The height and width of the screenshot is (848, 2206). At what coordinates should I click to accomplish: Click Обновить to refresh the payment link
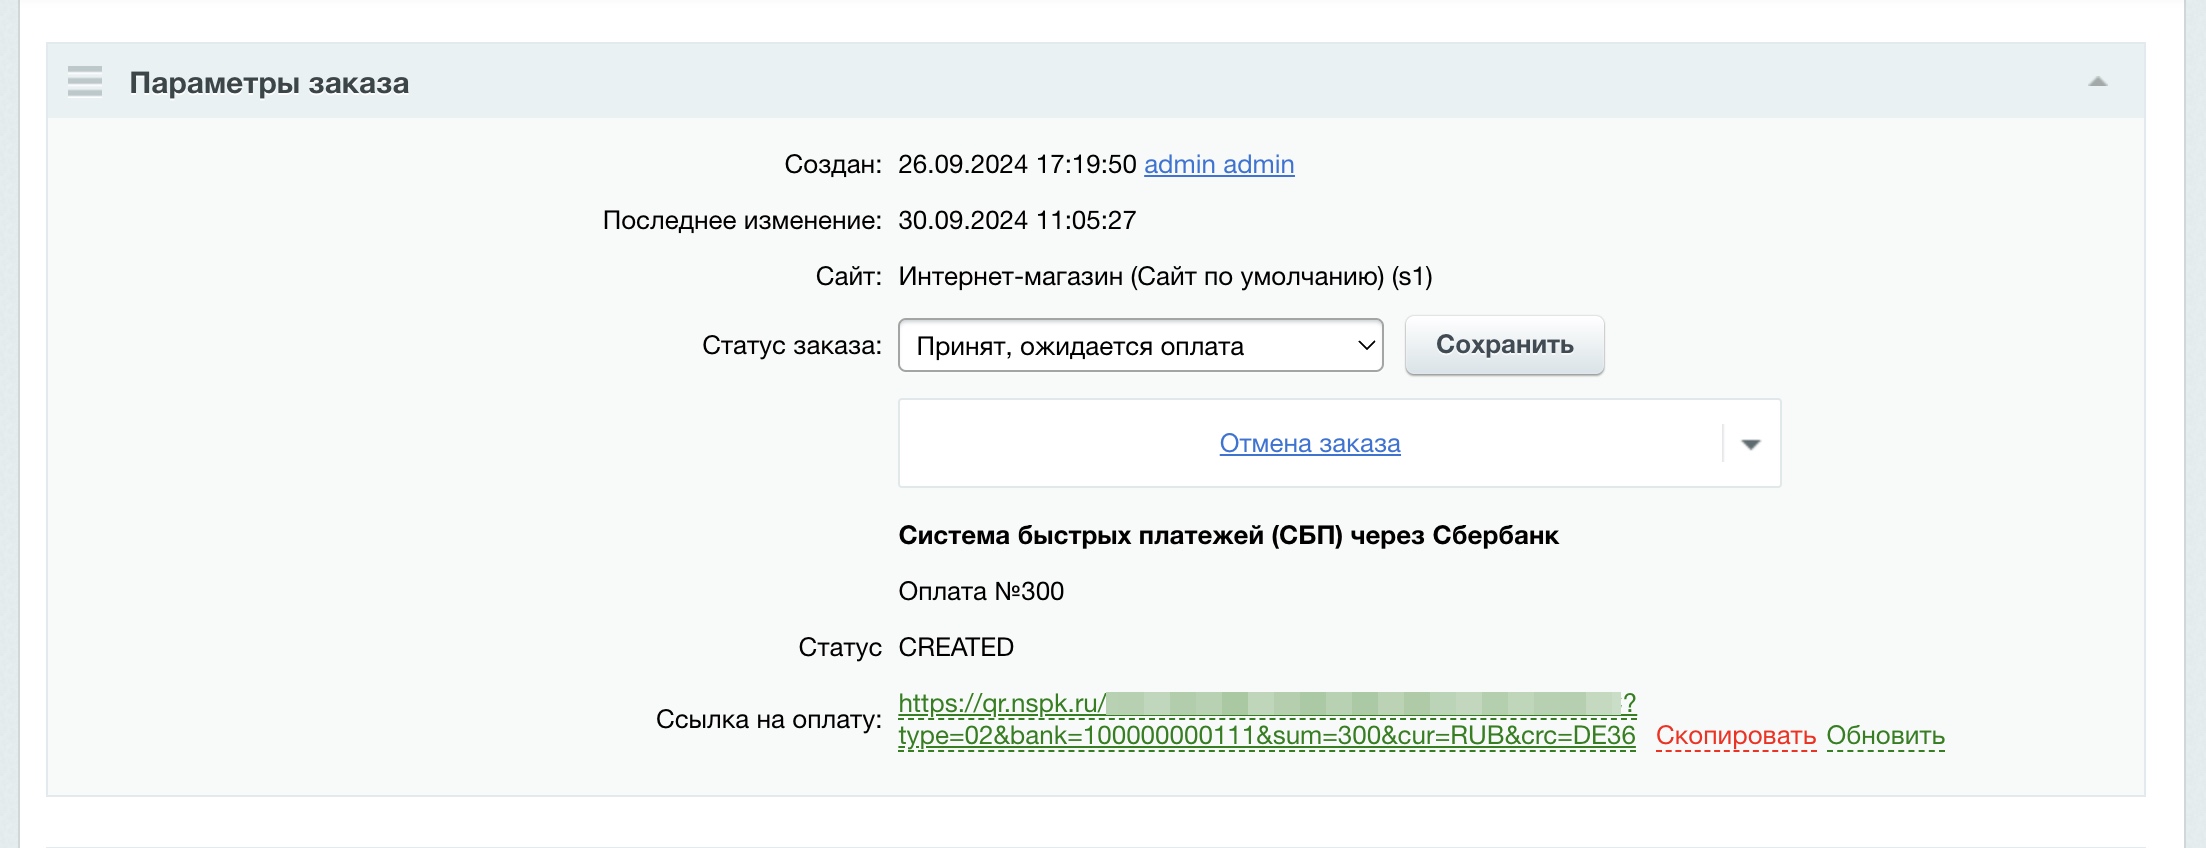click(x=1885, y=736)
